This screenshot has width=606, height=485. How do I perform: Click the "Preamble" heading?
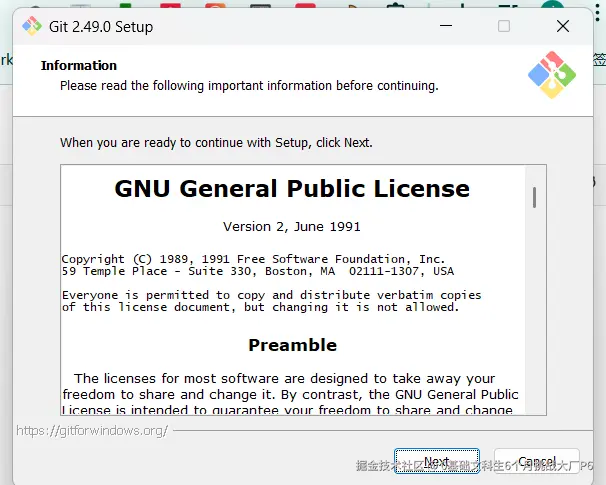point(293,345)
